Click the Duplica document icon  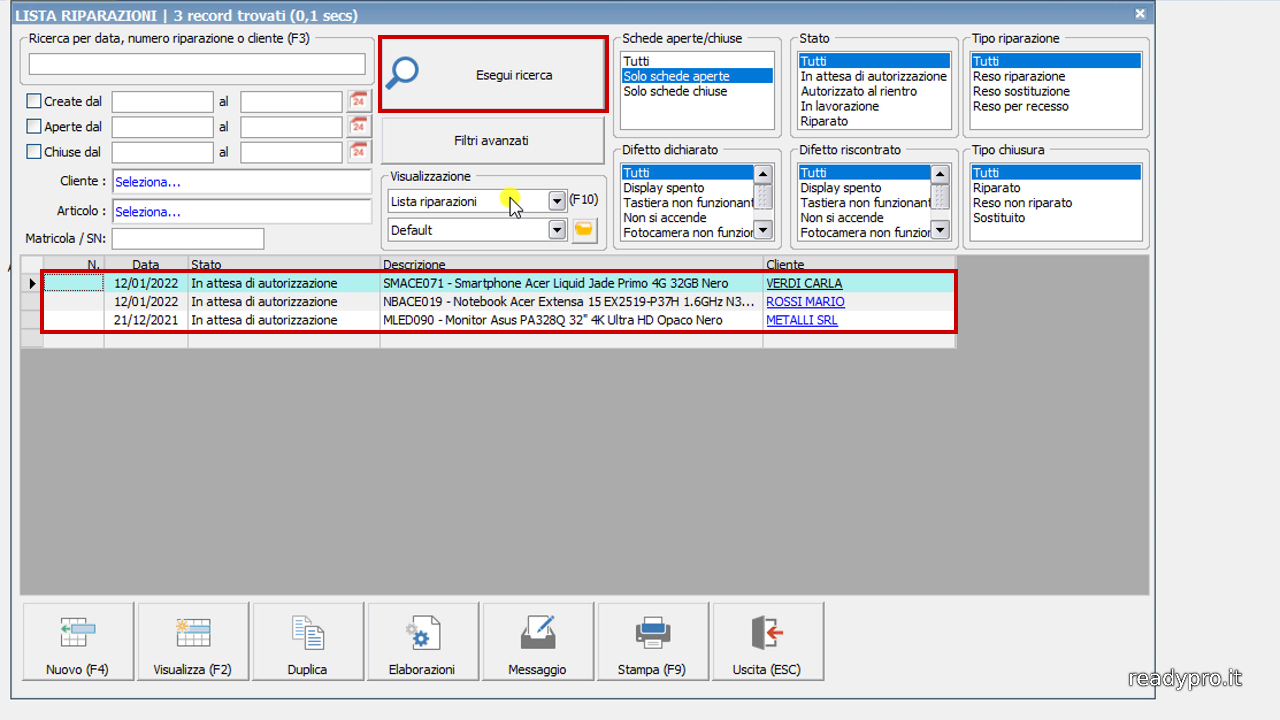point(307,641)
